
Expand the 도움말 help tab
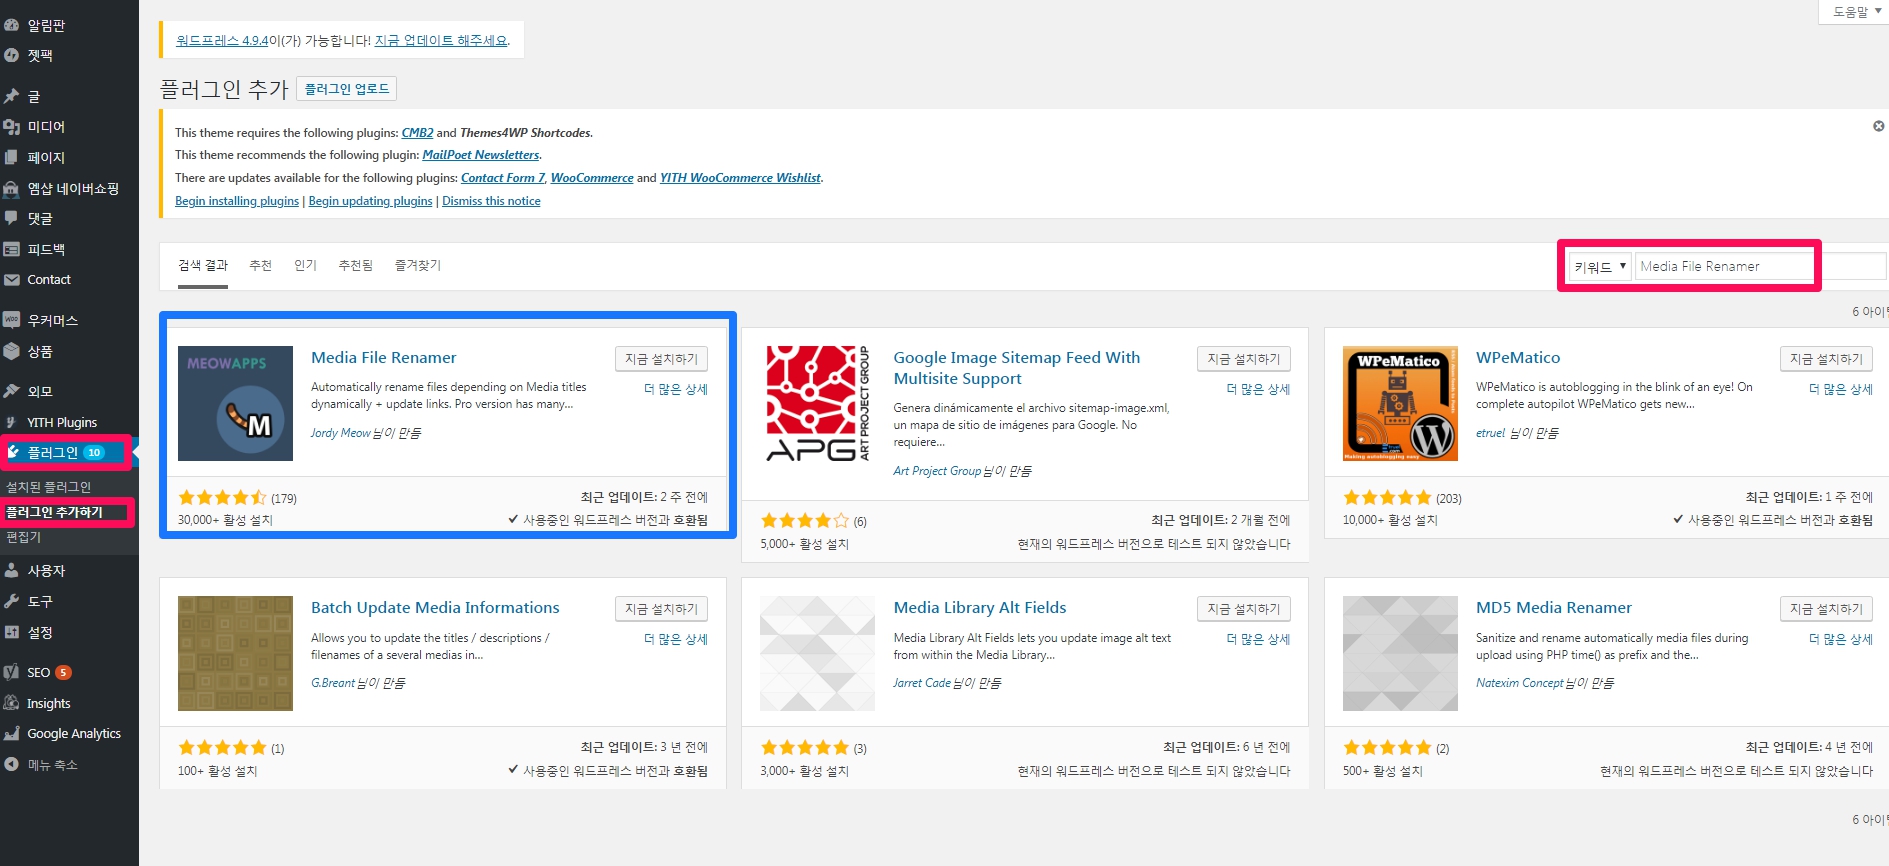coord(1856,12)
